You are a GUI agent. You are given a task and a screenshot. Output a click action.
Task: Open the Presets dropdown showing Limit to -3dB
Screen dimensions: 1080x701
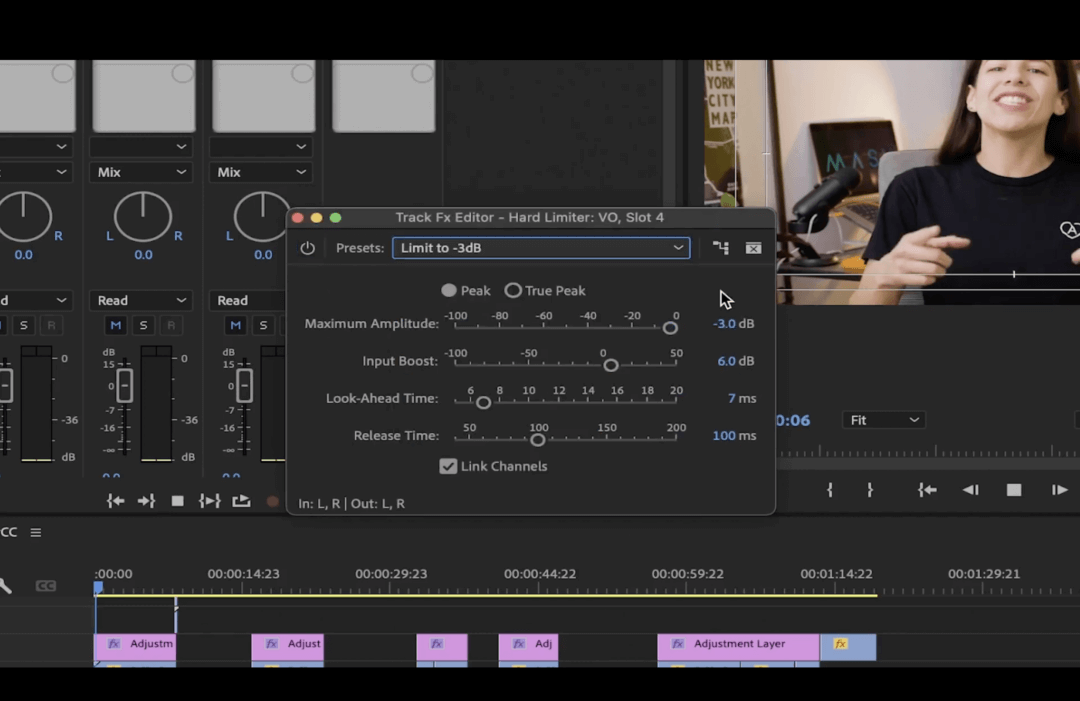click(540, 248)
